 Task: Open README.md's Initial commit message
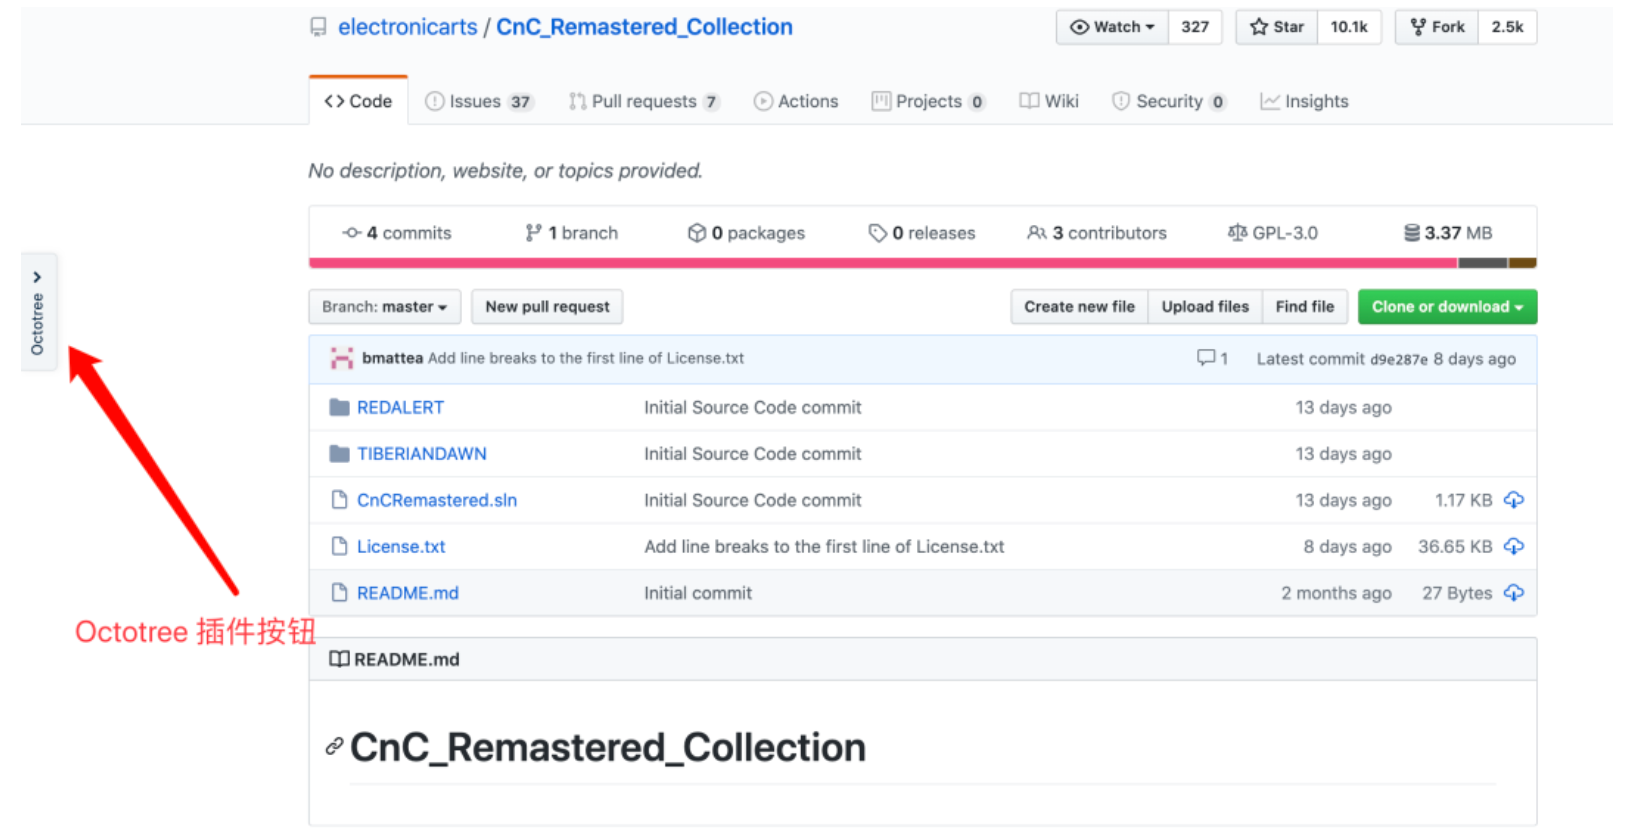tap(698, 593)
